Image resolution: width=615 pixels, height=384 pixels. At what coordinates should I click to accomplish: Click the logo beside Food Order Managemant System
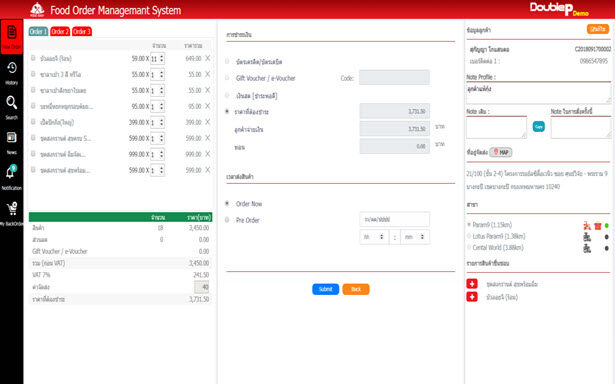point(37,10)
